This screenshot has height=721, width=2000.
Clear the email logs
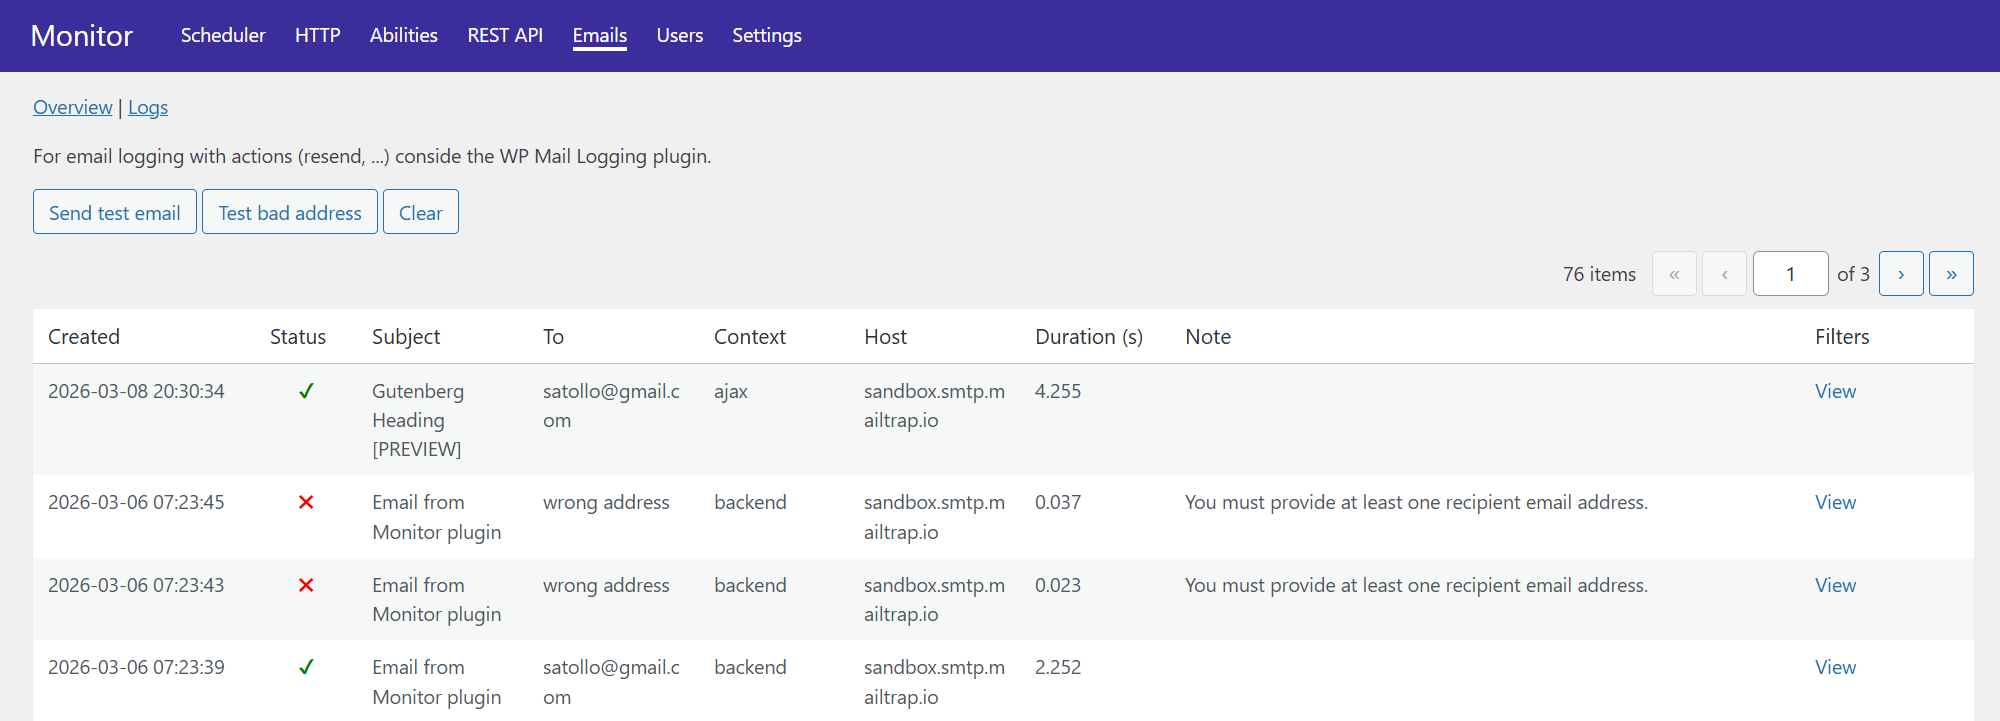coord(420,212)
